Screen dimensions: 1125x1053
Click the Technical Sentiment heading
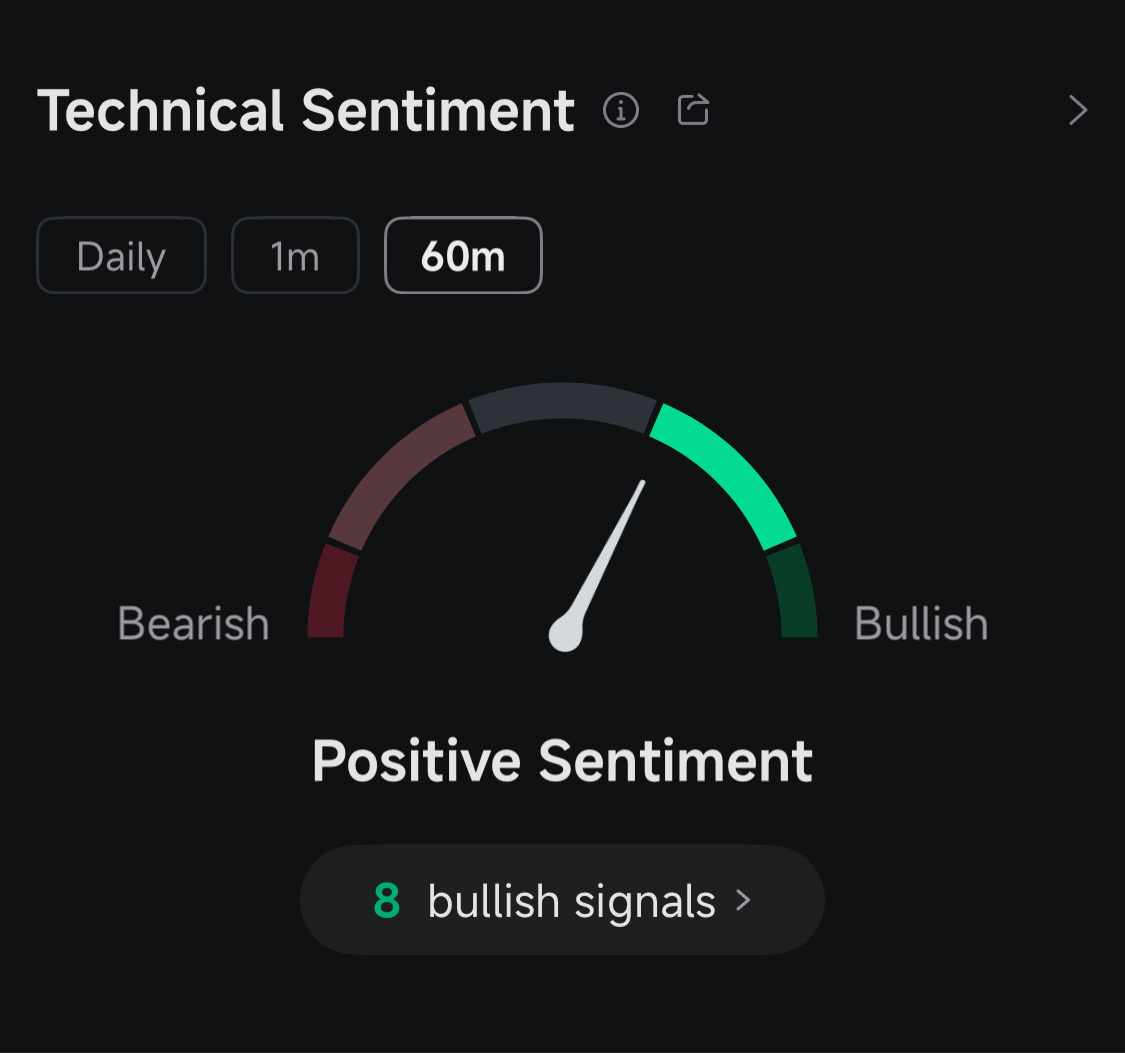pyautogui.click(x=306, y=110)
